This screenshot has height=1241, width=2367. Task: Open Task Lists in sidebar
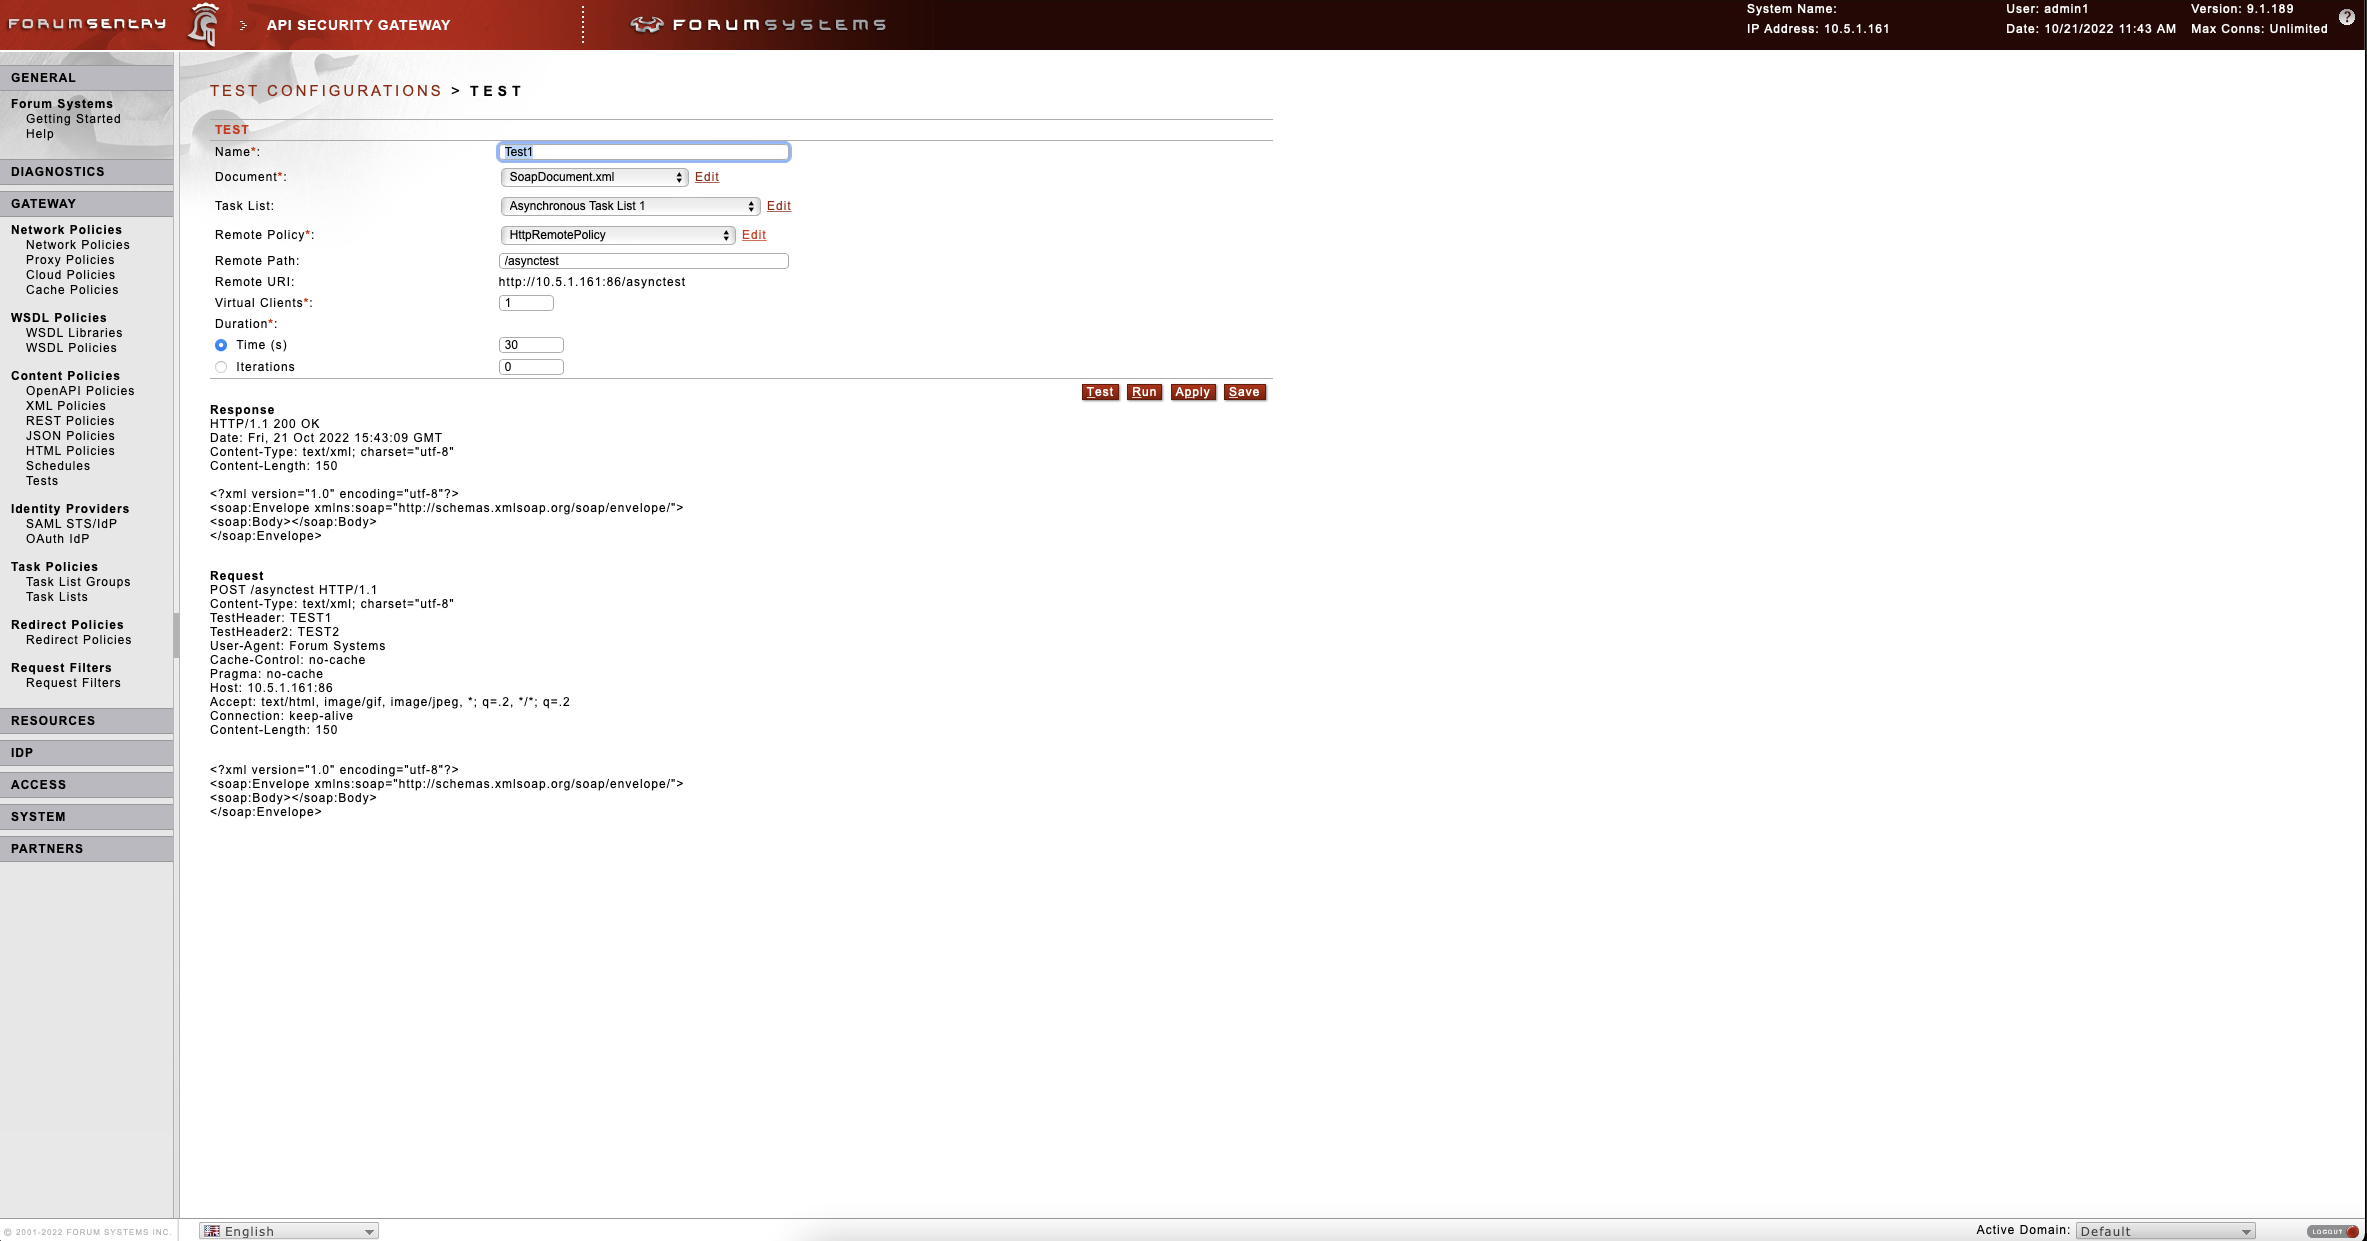click(x=57, y=597)
